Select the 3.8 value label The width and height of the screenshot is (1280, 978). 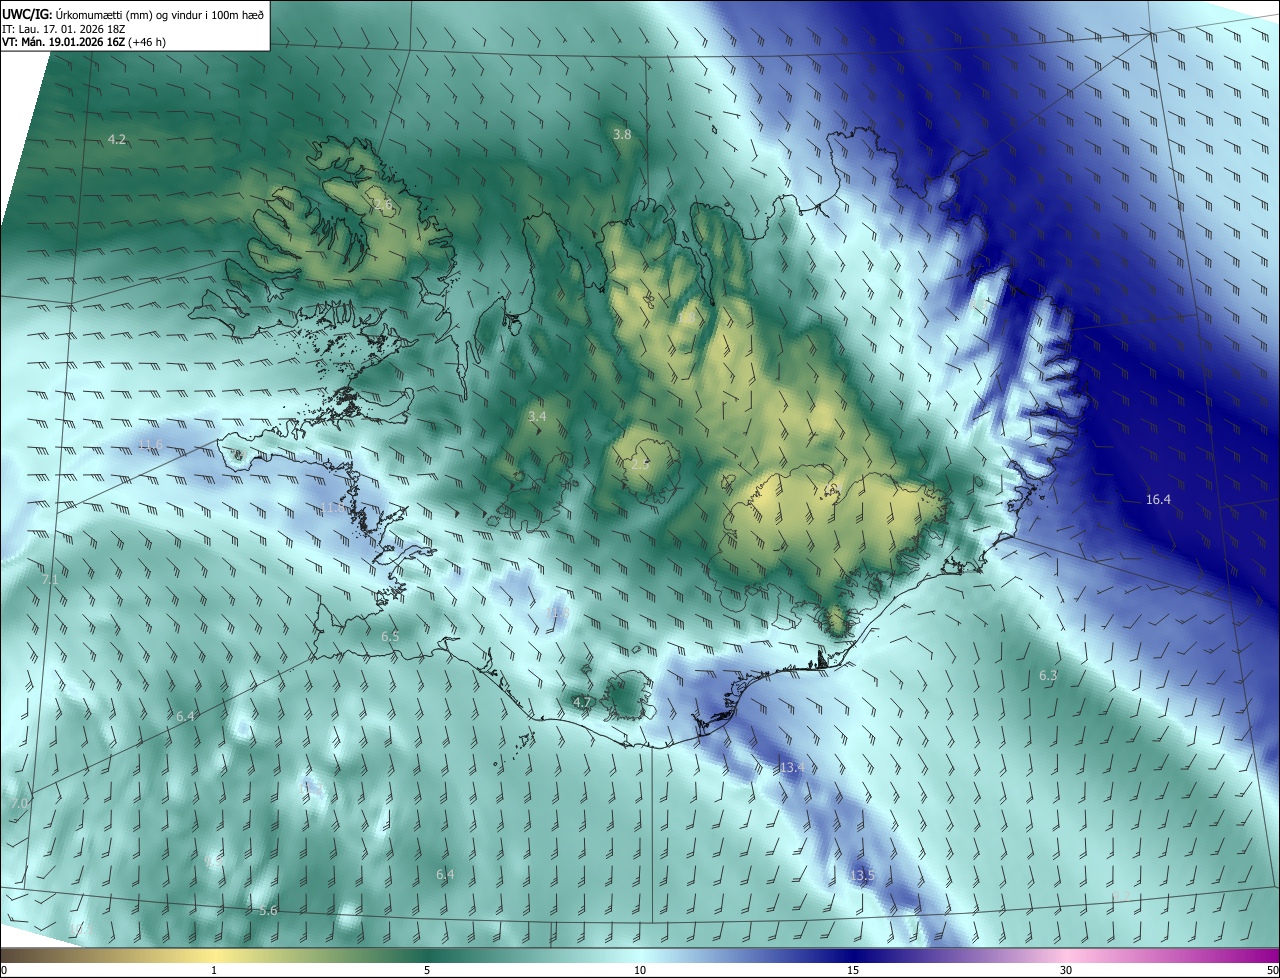[x=622, y=133]
